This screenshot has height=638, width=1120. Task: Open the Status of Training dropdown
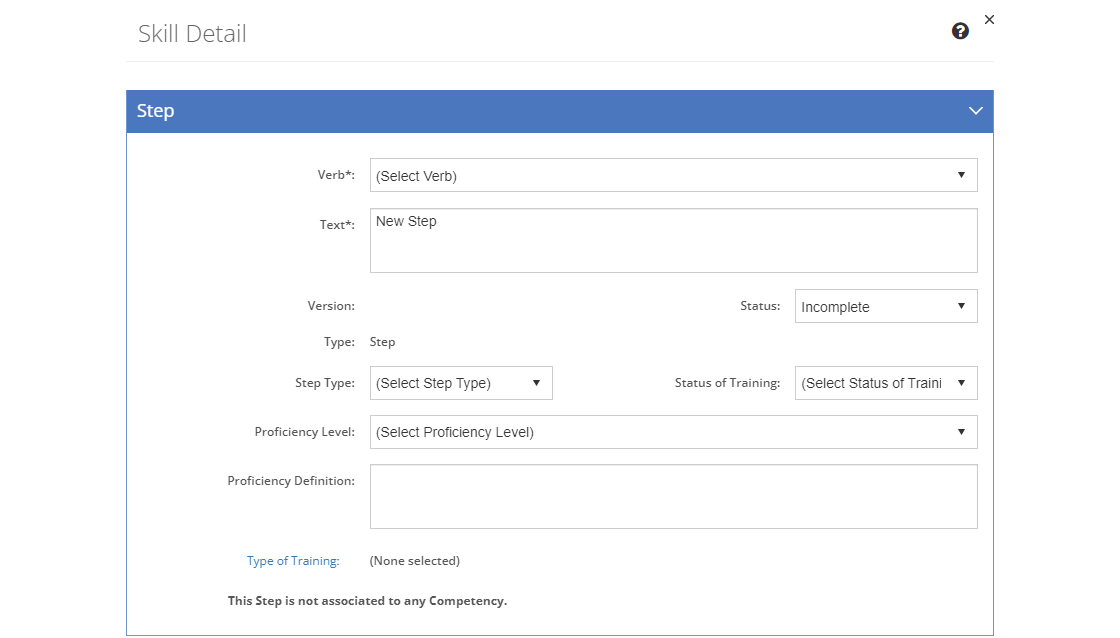click(886, 383)
